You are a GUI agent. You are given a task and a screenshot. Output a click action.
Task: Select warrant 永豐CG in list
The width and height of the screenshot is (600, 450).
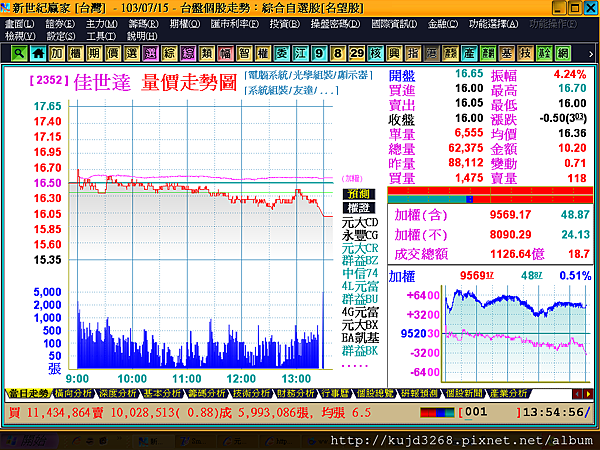click(x=360, y=235)
